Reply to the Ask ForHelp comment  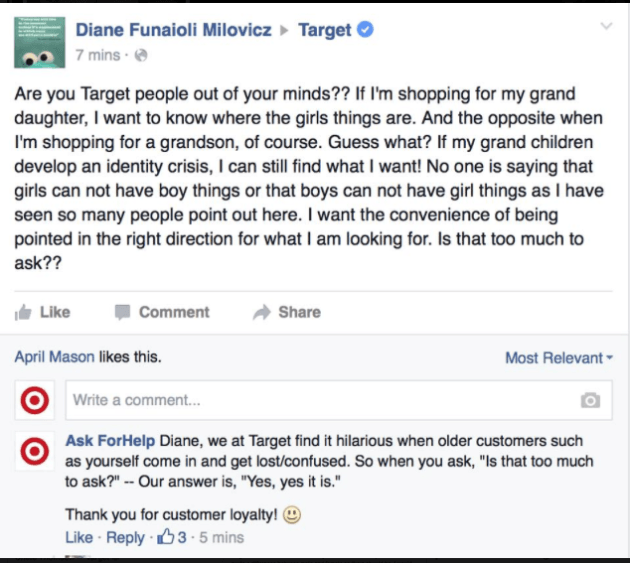click(x=125, y=538)
